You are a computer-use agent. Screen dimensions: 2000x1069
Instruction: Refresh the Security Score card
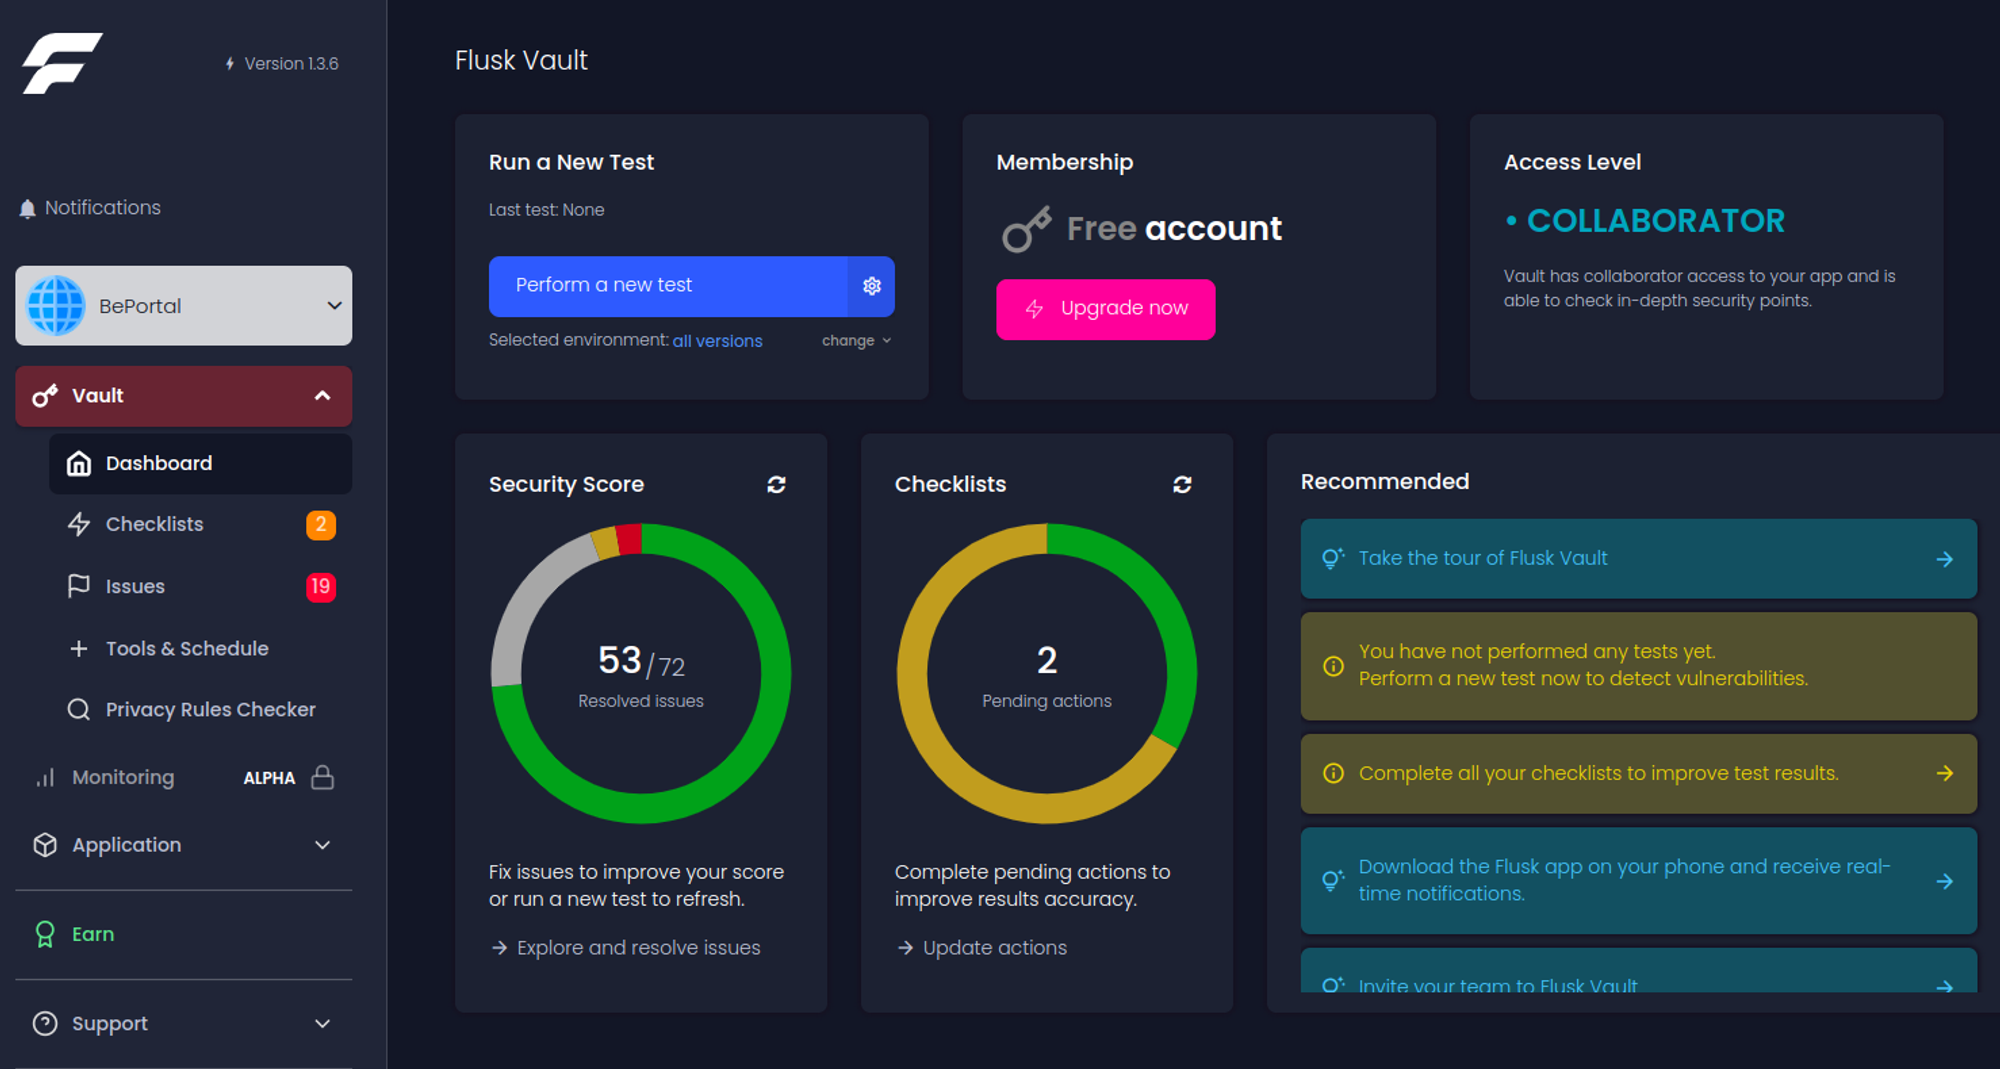click(x=776, y=484)
